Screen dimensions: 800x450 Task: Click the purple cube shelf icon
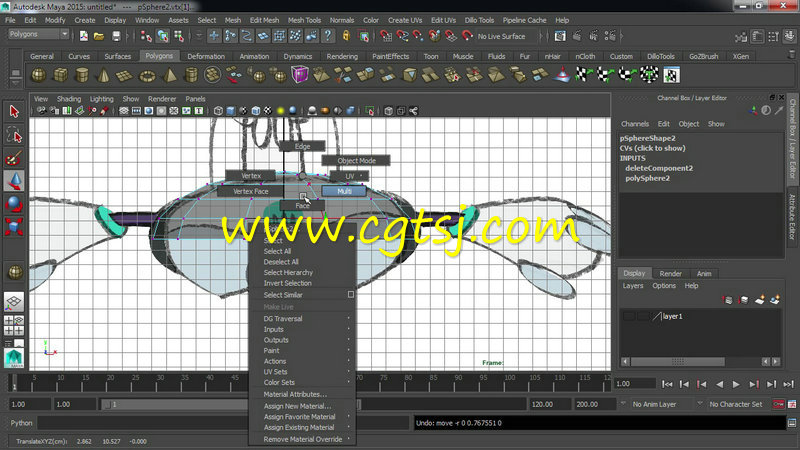[300, 75]
